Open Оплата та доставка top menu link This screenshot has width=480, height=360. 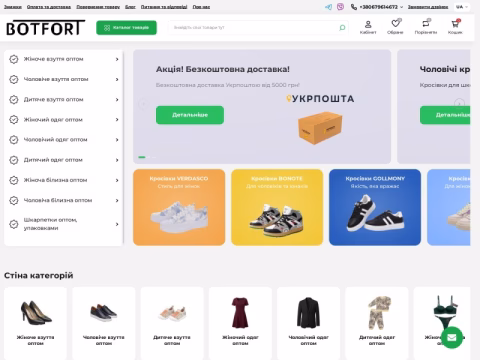click(49, 7)
